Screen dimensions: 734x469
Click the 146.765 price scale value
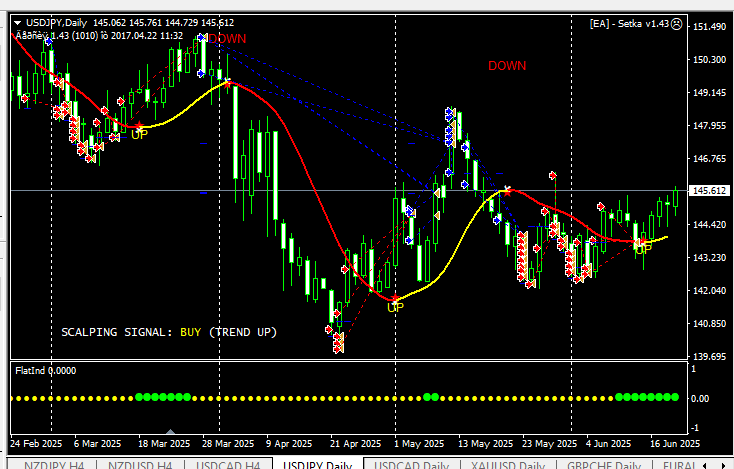(x=709, y=159)
